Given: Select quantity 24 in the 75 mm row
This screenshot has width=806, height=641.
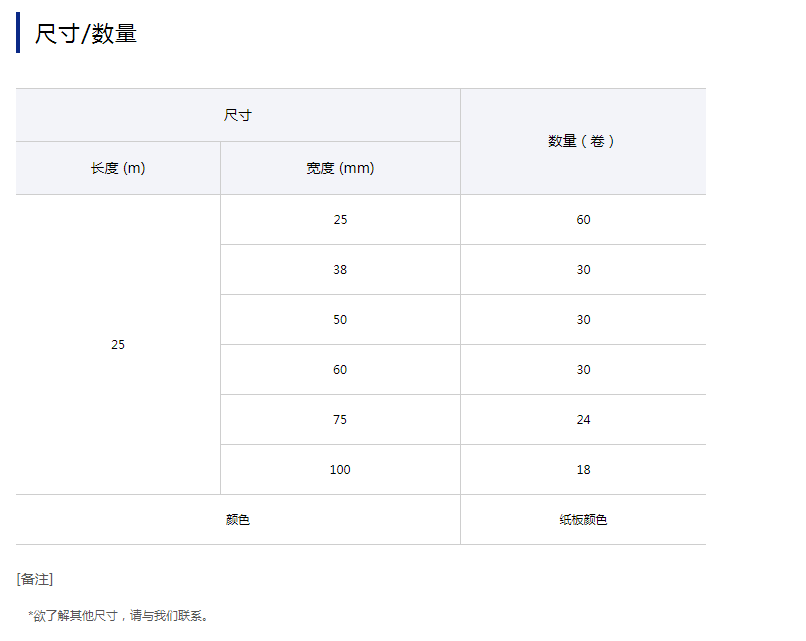Looking at the screenshot, I should pyautogui.click(x=583, y=419).
